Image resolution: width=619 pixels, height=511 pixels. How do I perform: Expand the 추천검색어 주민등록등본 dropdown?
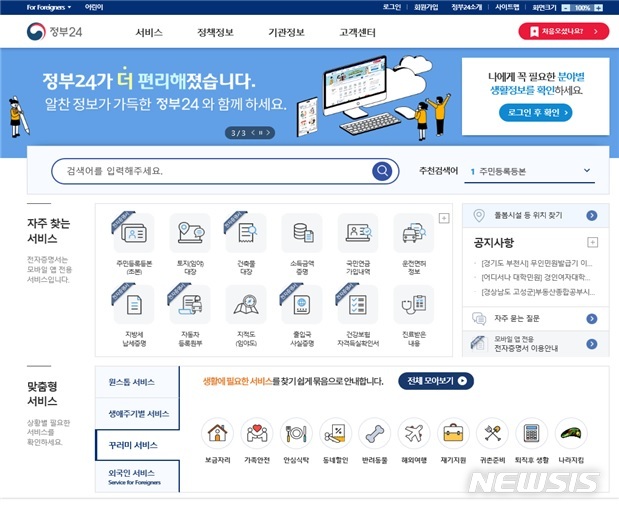pos(529,171)
